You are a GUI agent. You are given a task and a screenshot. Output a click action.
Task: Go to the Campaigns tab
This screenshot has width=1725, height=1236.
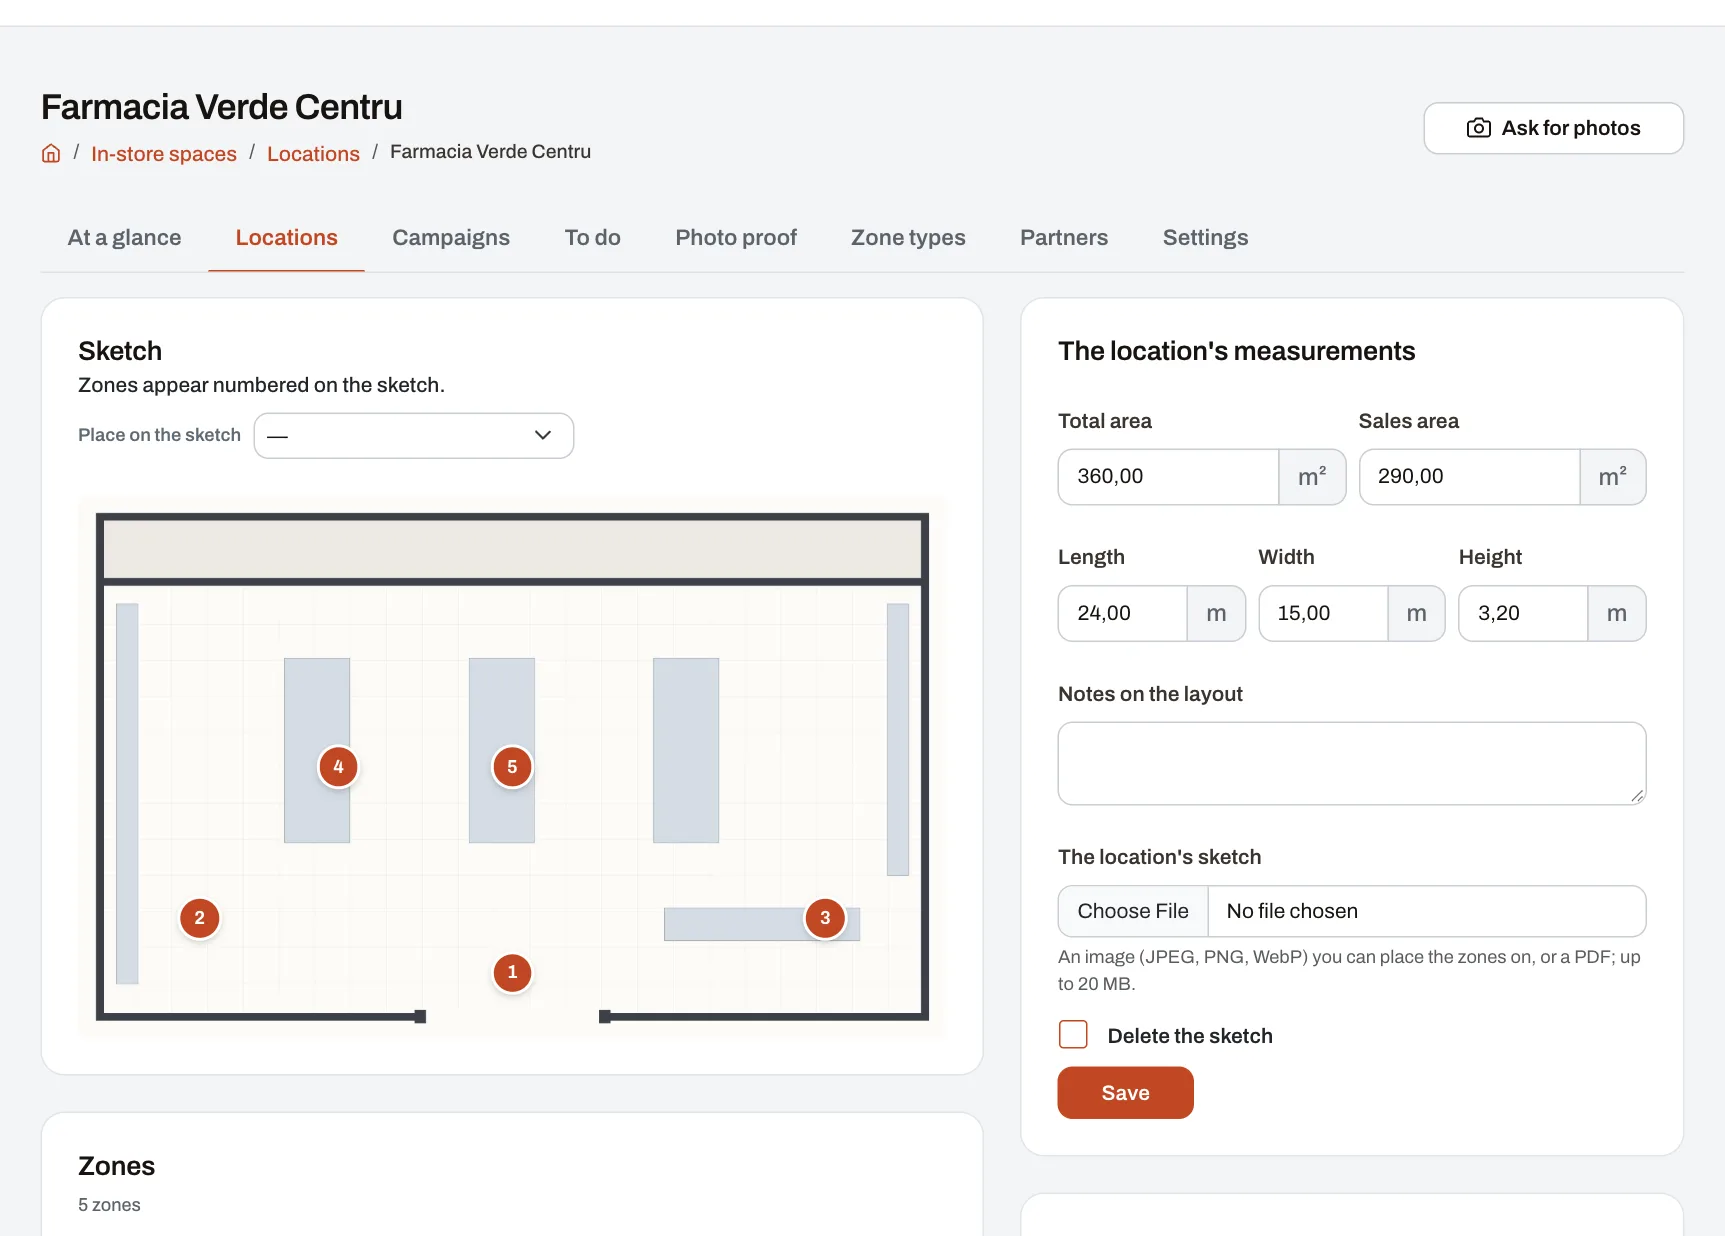pos(451,238)
